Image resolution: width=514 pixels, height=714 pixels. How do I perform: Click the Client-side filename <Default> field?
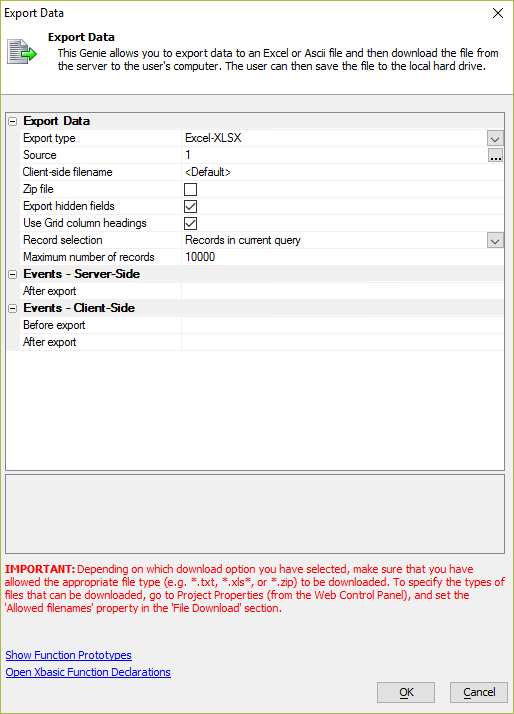coord(342,172)
